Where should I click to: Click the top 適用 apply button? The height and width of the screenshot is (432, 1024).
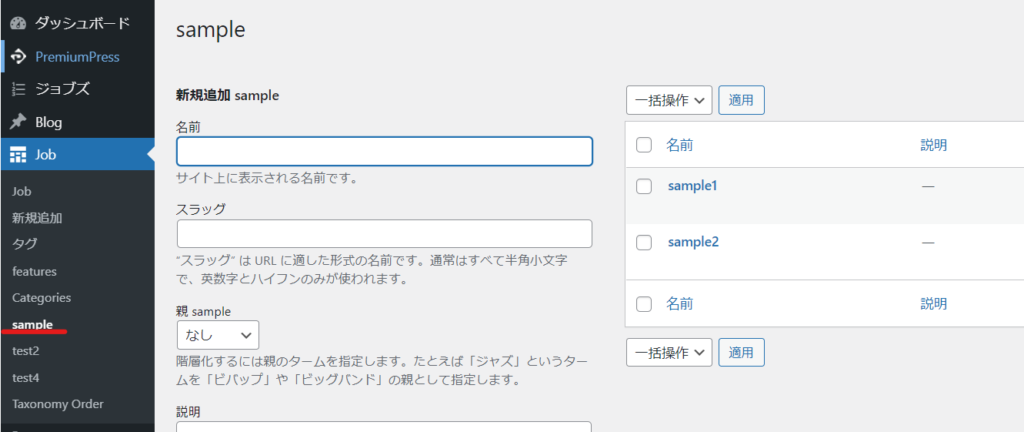pyautogui.click(x=741, y=100)
